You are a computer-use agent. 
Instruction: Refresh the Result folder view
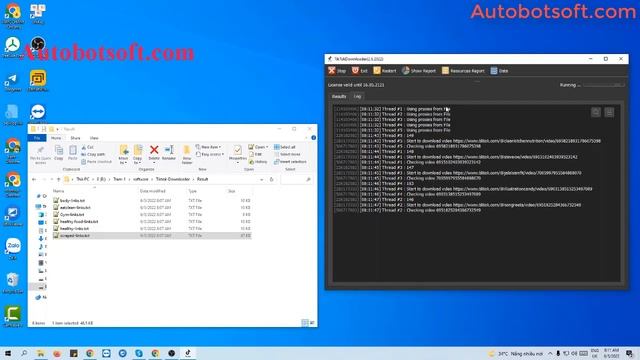(271, 179)
